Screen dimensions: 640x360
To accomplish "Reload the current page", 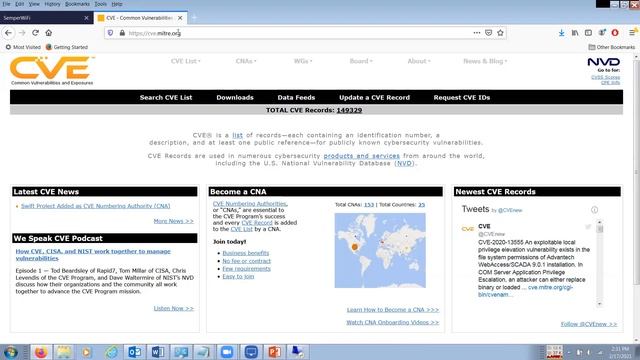I will [36, 33].
